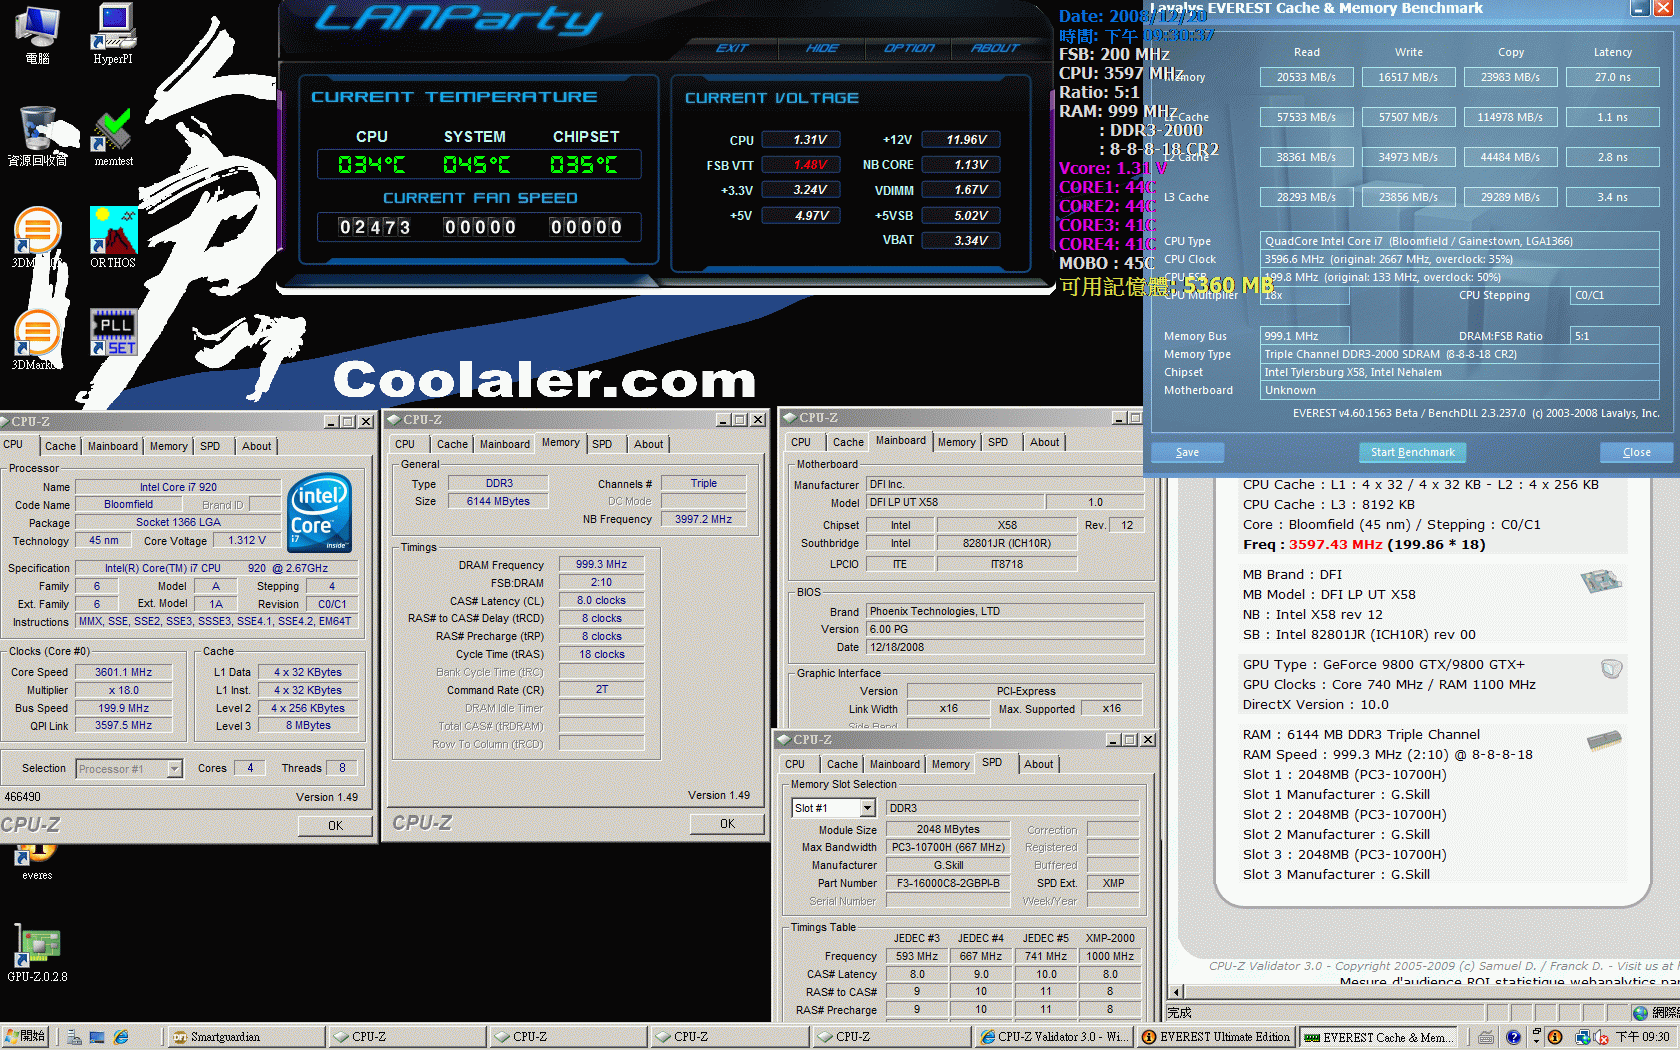The width and height of the screenshot is (1680, 1050).
Task: Click the network icon in the system tray
Action: (x=1582, y=1037)
